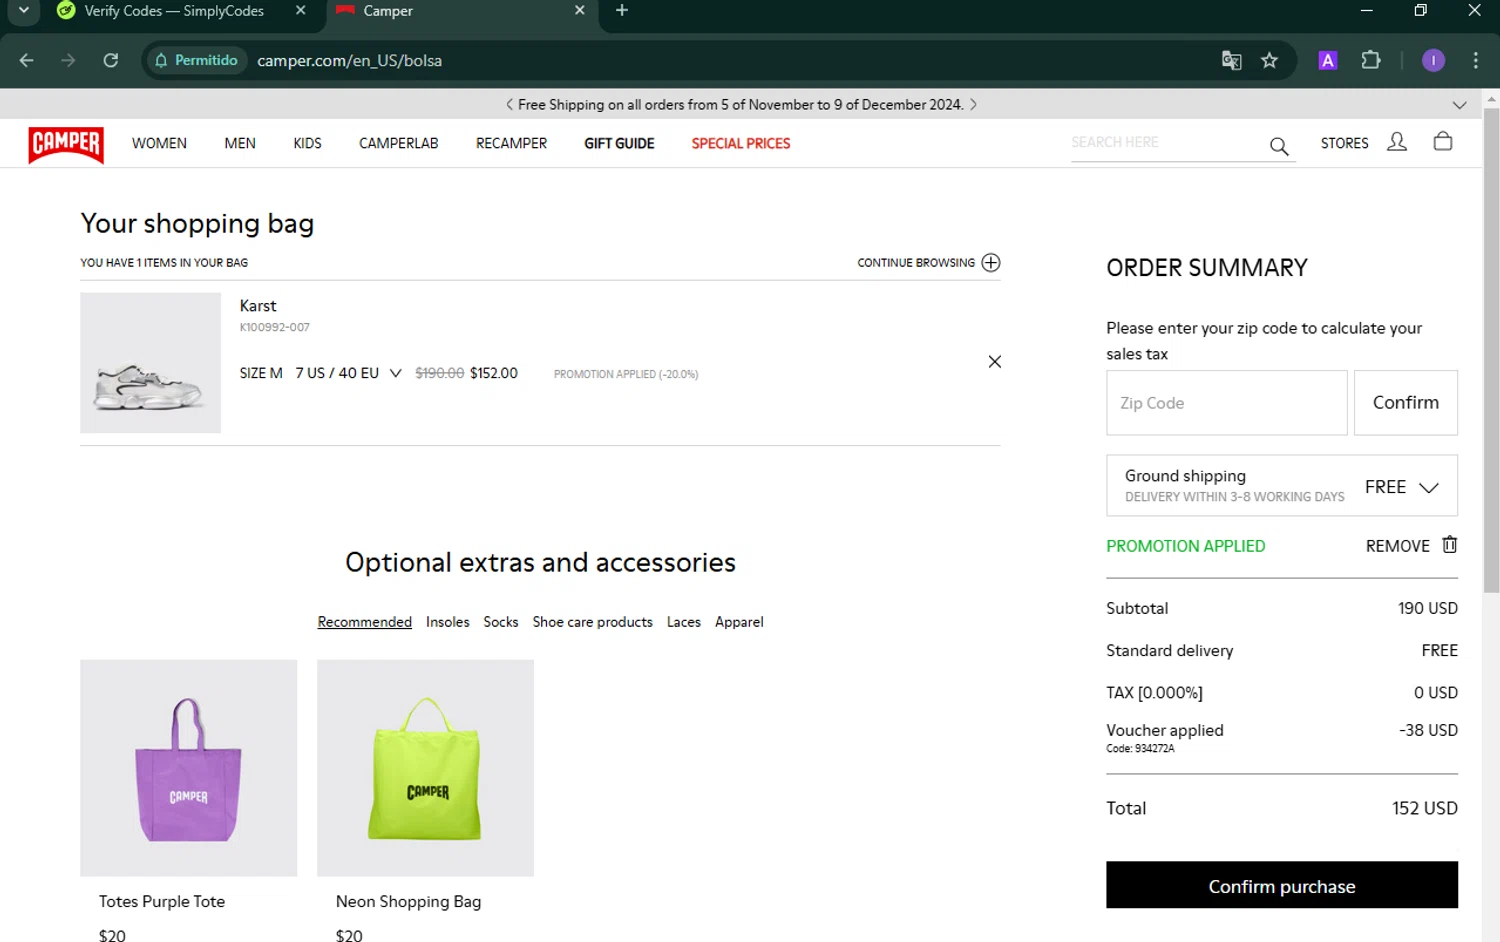Focus the Zip Code input field
This screenshot has height=942, width=1500.
click(x=1226, y=403)
